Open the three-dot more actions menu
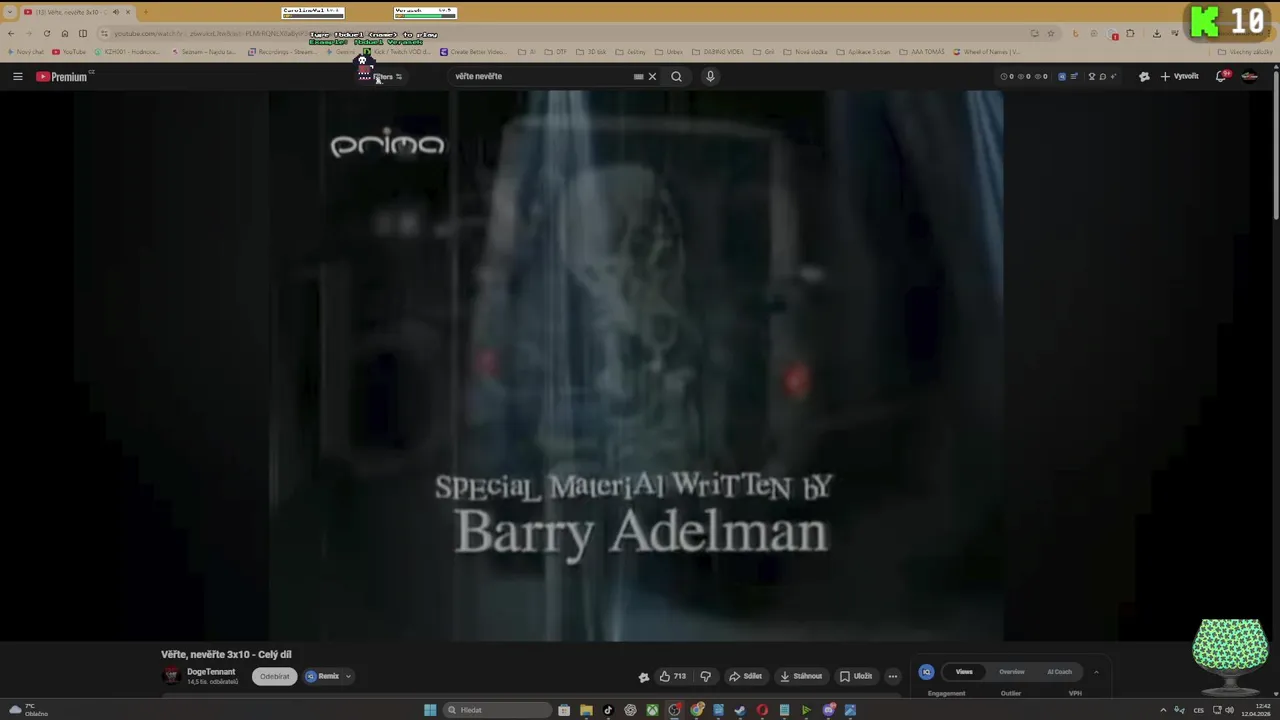 pos(893,676)
